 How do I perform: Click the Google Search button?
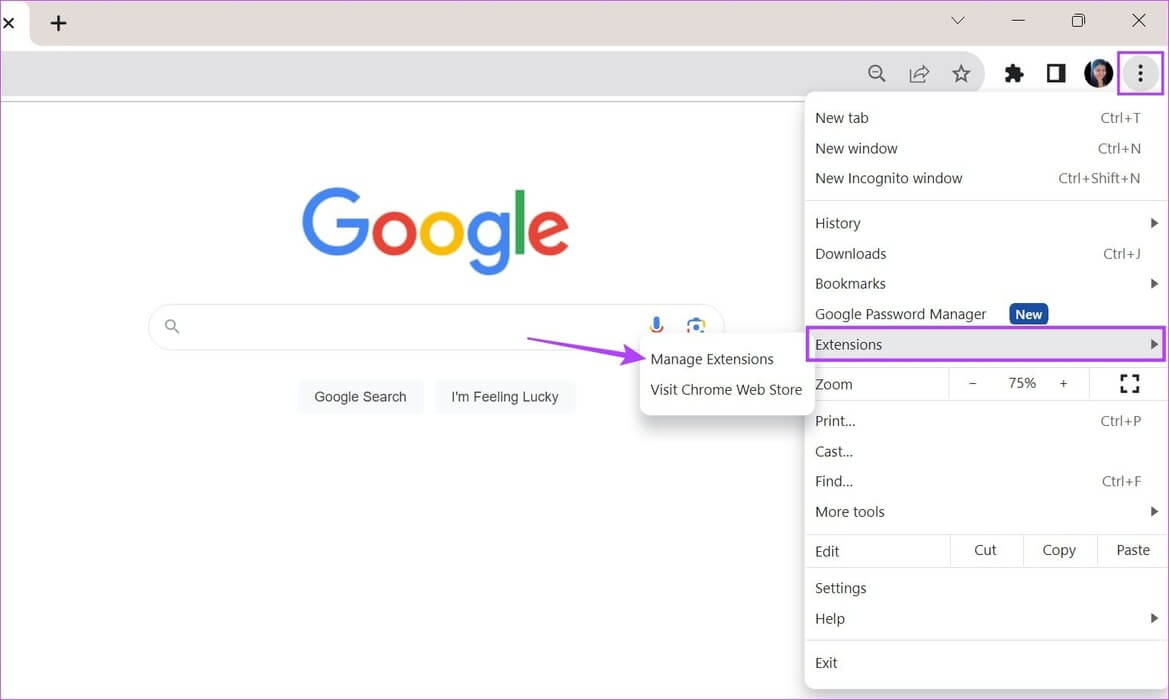tap(360, 397)
